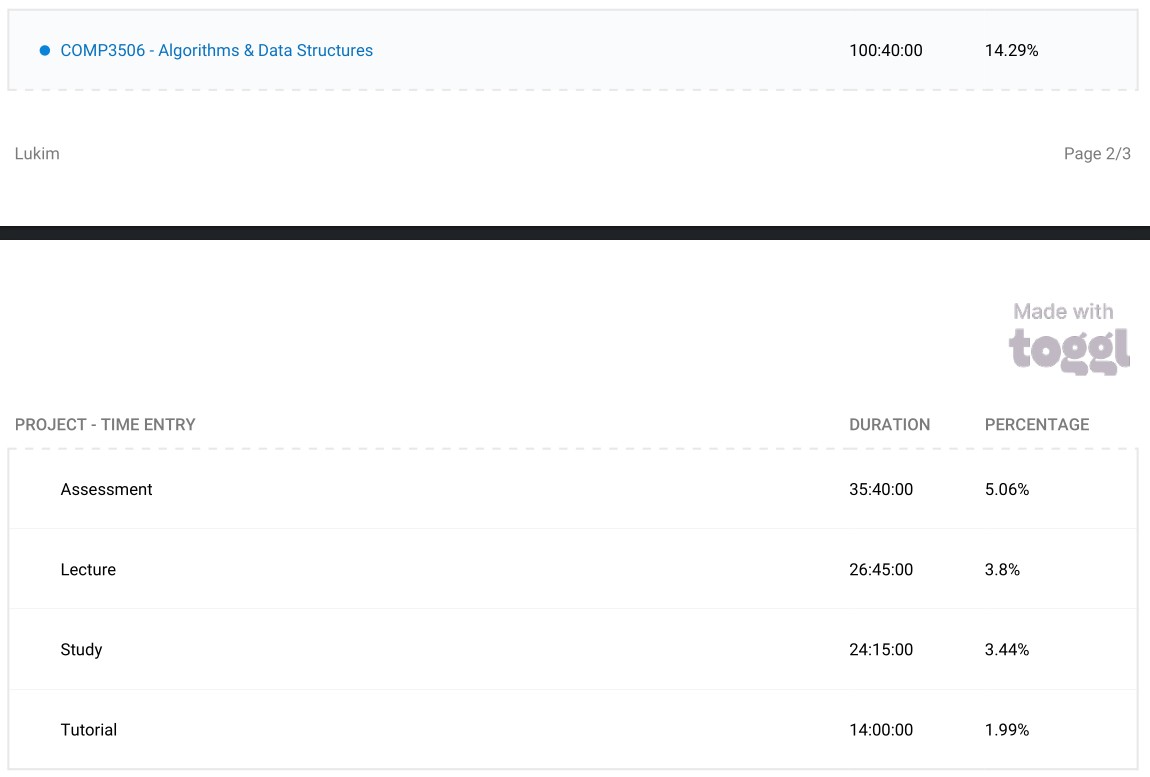Click the 26:45:00 Lecture duration
The image size is (1150, 777).
[880, 570]
